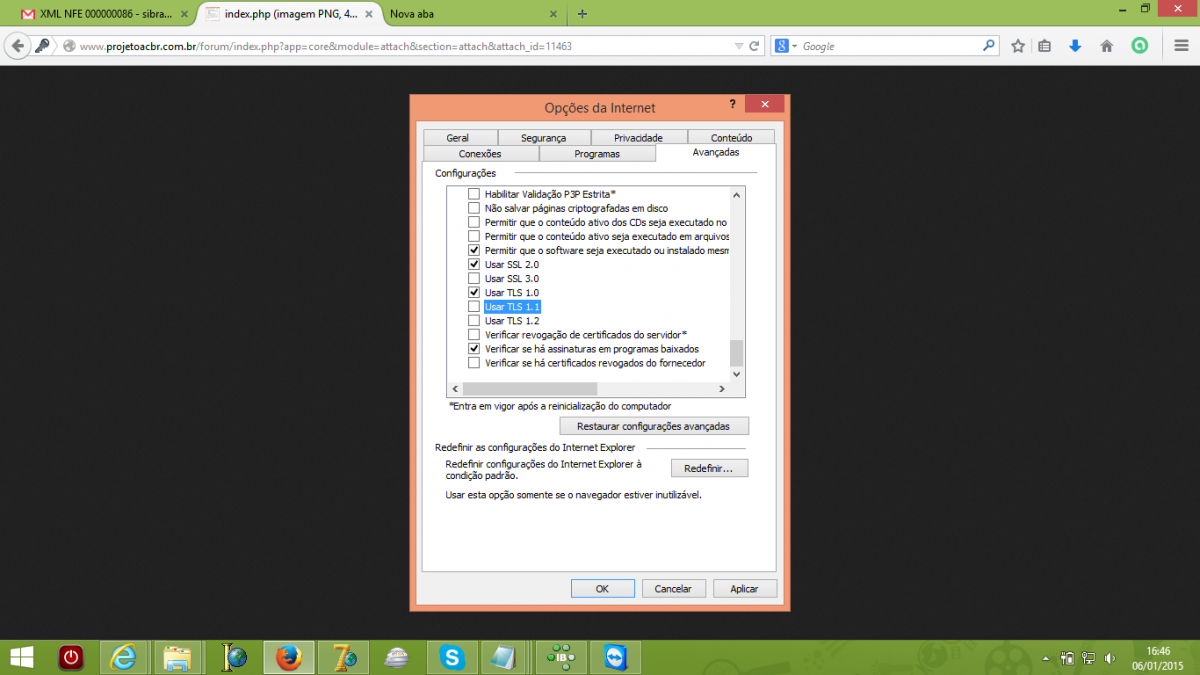Select the Avançadas tab

716,153
